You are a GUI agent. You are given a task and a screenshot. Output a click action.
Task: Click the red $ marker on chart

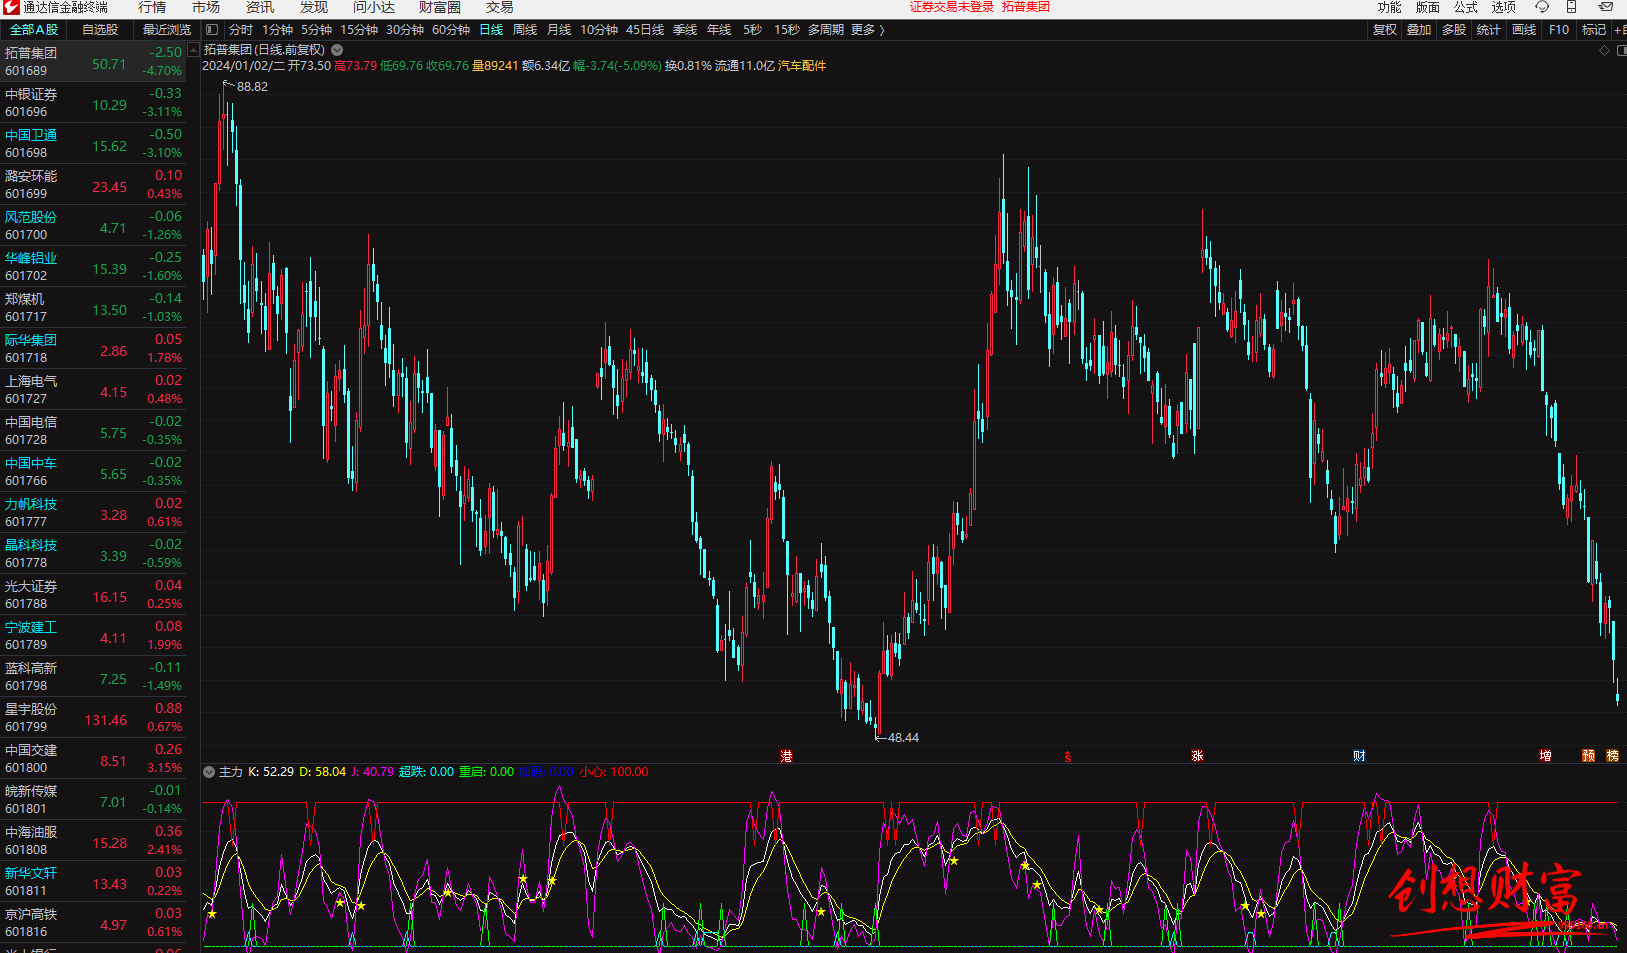(x=1067, y=757)
